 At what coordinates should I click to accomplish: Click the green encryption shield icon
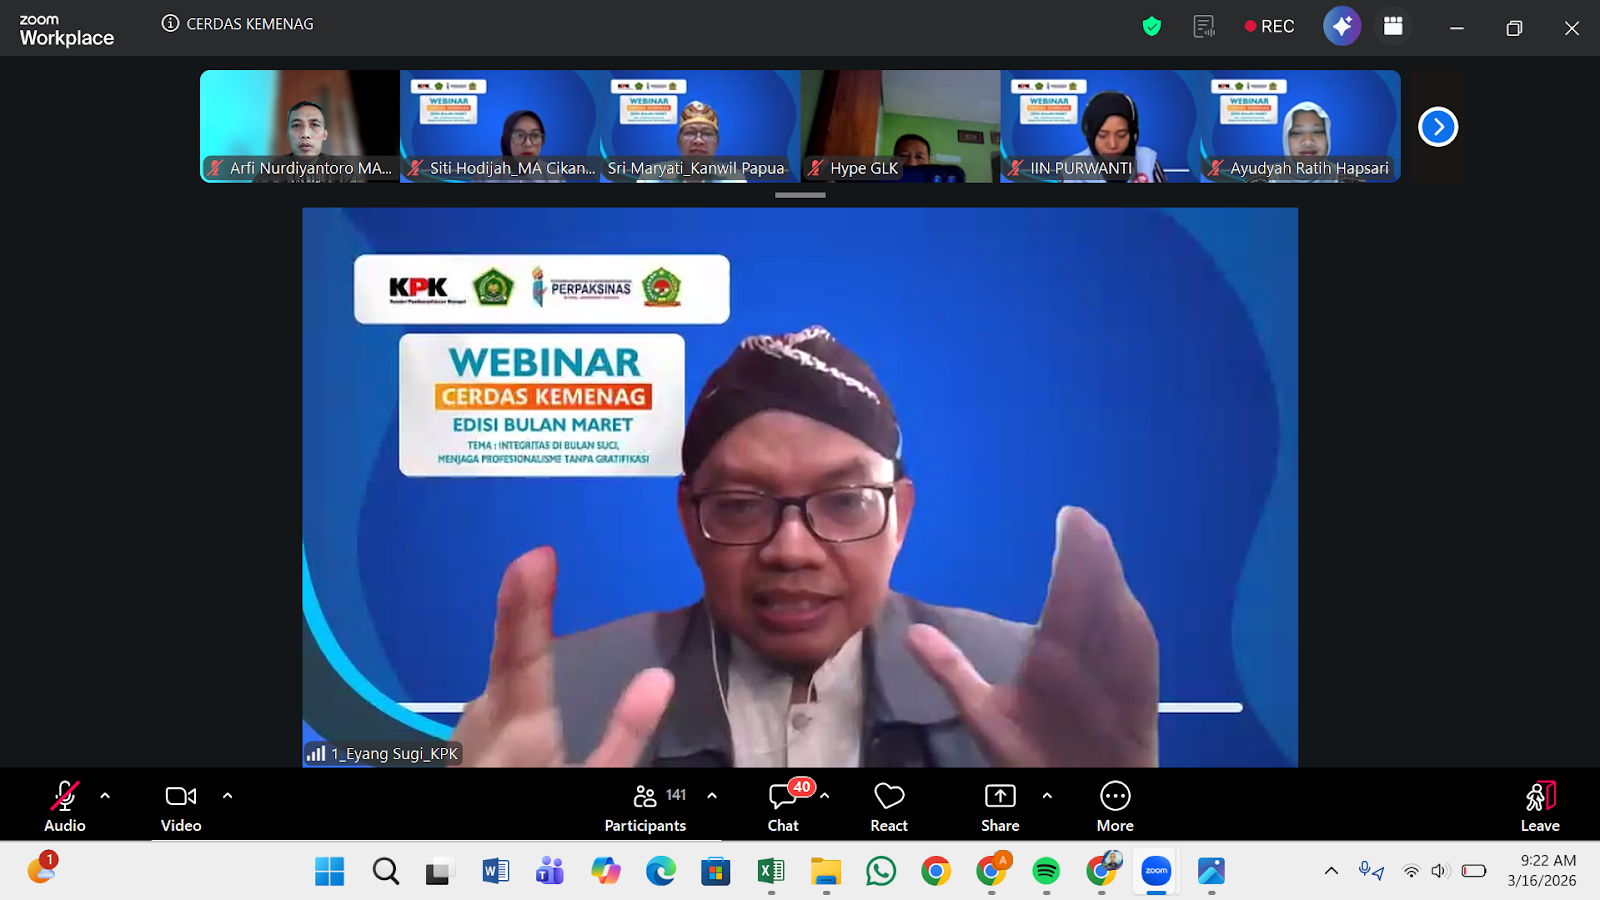point(1152,27)
